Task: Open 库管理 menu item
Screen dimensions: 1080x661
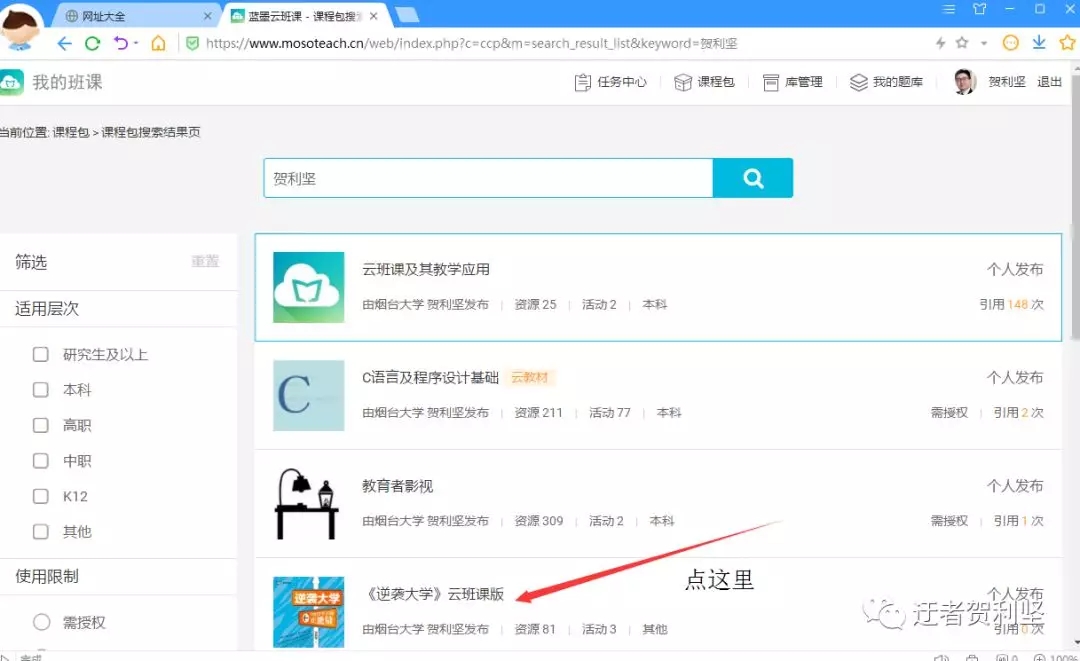Action: coord(803,82)
